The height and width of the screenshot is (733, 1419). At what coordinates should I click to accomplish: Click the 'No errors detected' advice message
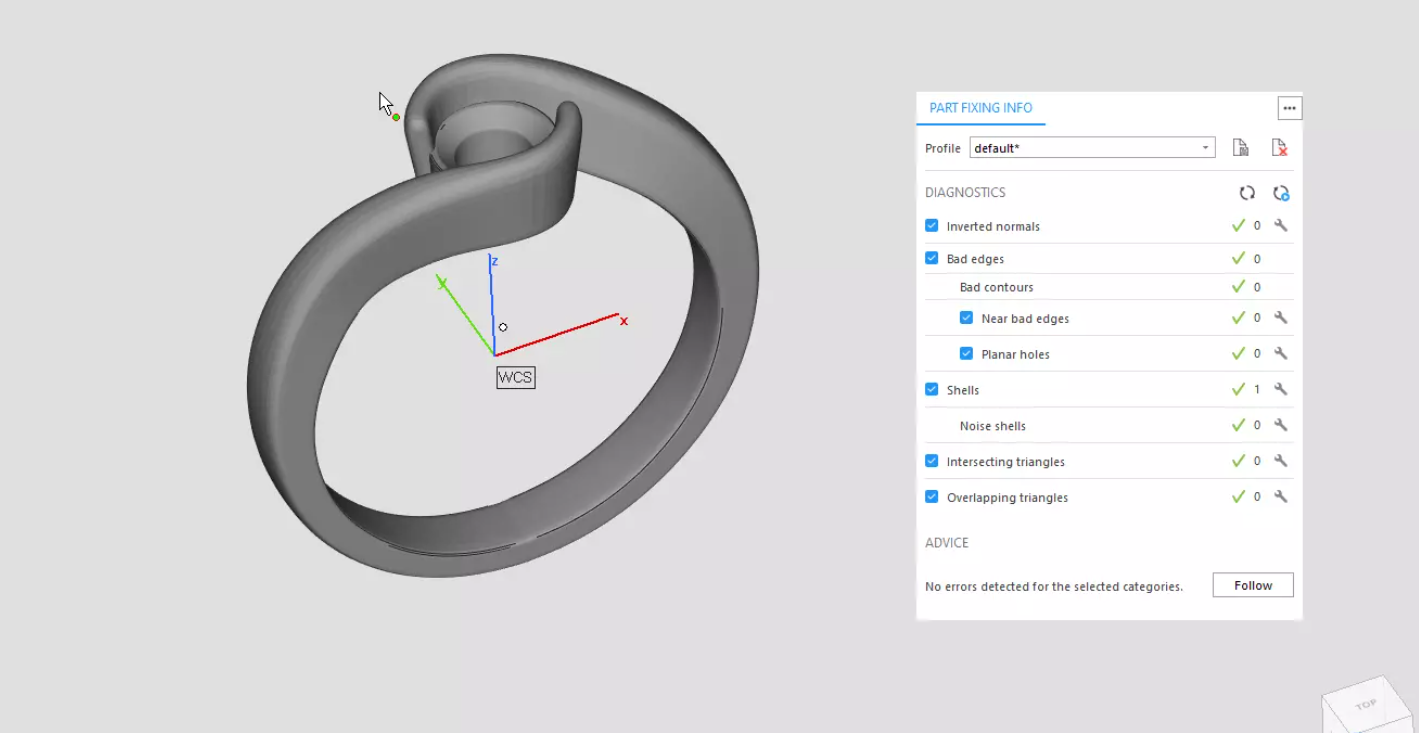pos(1054,586)
